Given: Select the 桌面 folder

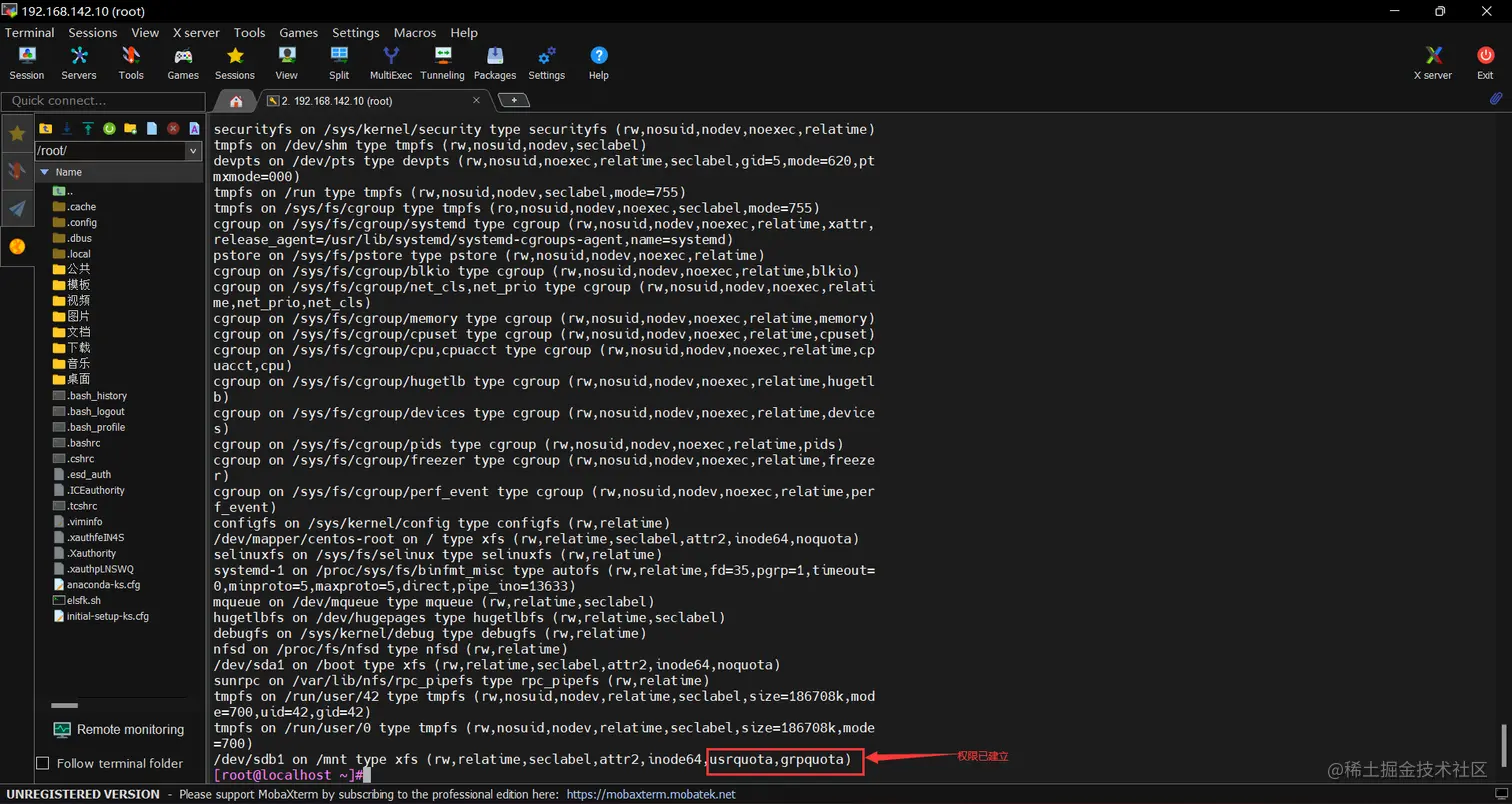Looking at the screenshot, I should point(72,379).
